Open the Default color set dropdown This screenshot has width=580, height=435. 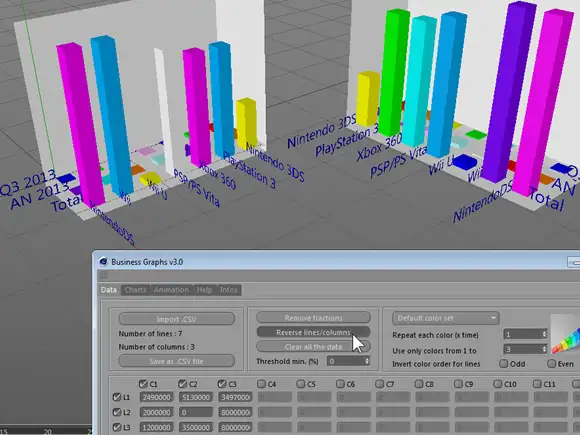pos(446,318)
